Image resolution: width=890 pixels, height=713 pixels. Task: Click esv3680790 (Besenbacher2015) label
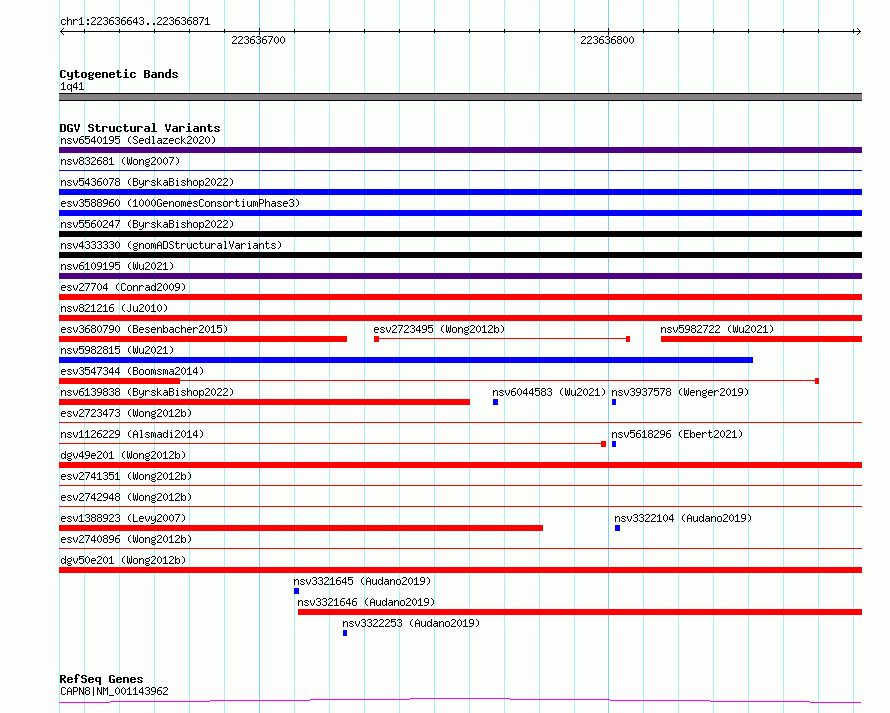click(x=144, y=329)
